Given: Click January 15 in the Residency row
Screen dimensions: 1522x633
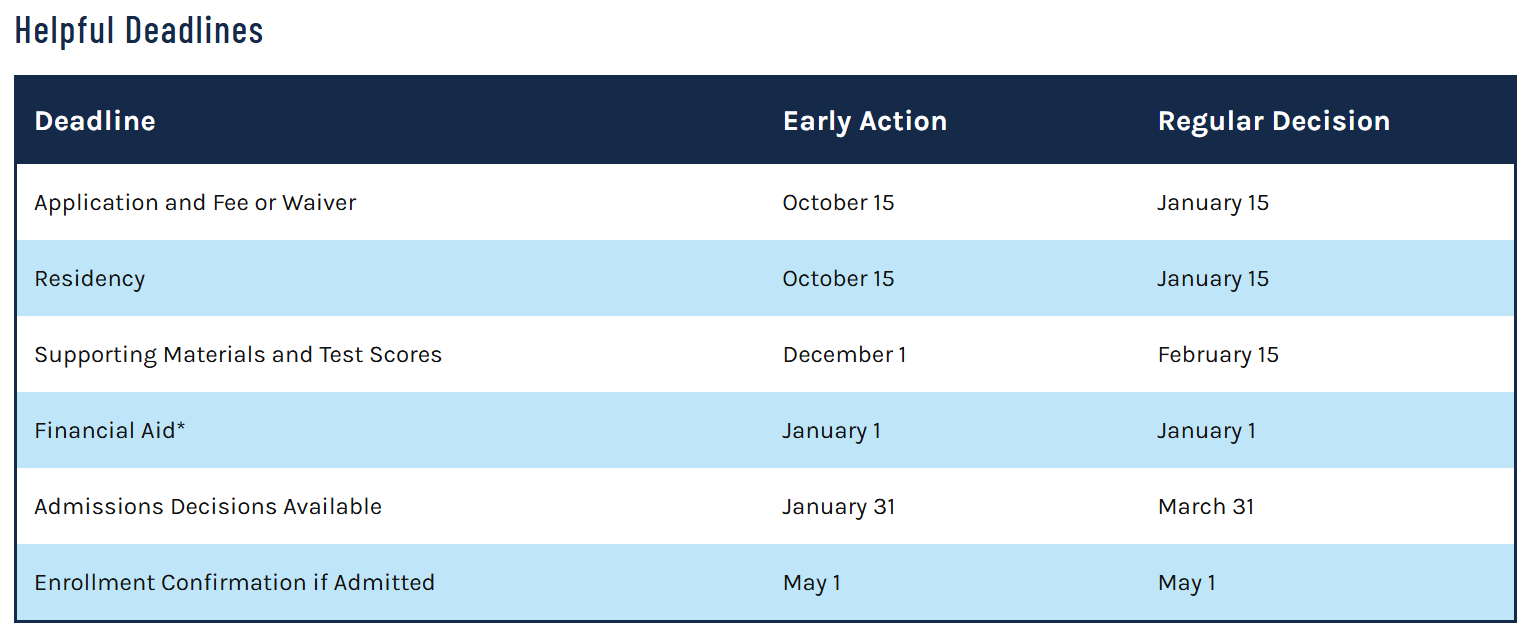Looking at the screenshot, I should pos(1213,279).
